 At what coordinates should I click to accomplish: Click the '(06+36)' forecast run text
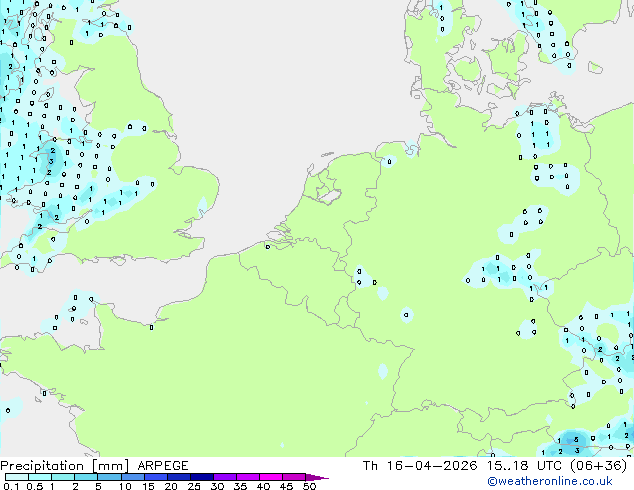tap(599, 466)
